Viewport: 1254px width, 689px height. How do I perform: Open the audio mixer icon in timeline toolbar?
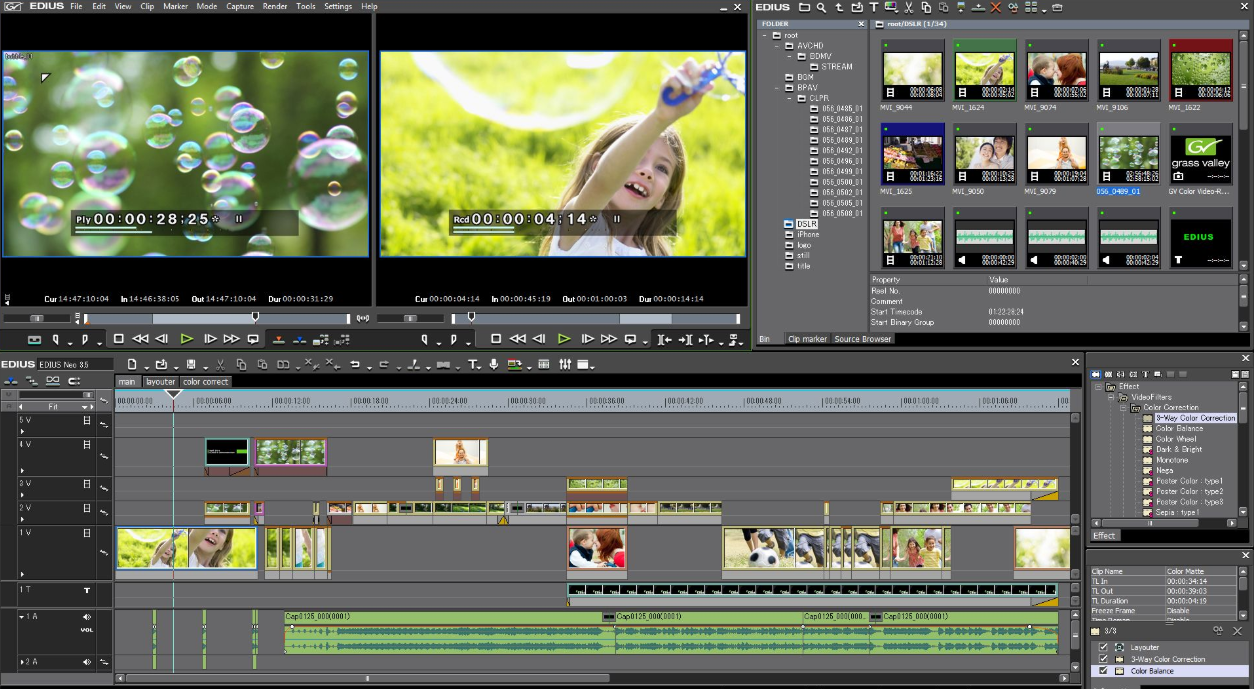(x=565, y=365)
